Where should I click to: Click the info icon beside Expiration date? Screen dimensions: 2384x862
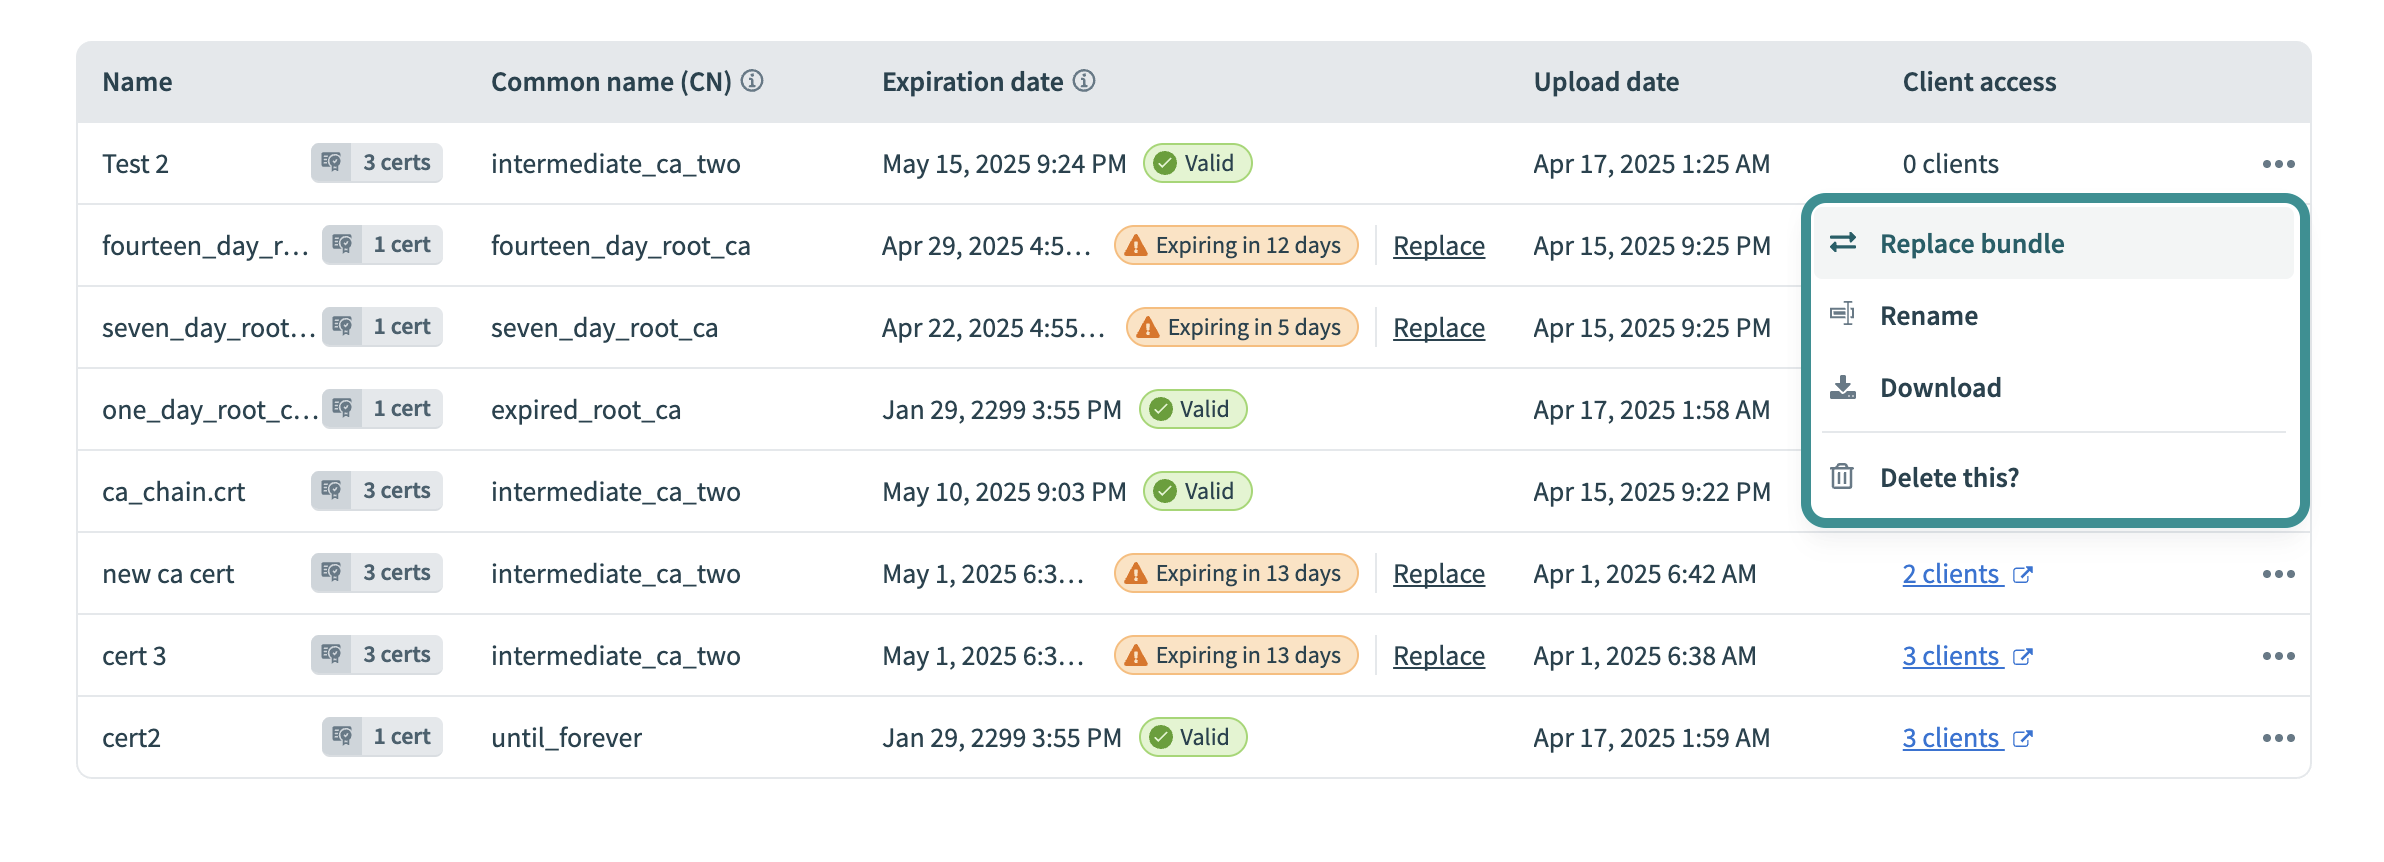(x=1085, y=82)
